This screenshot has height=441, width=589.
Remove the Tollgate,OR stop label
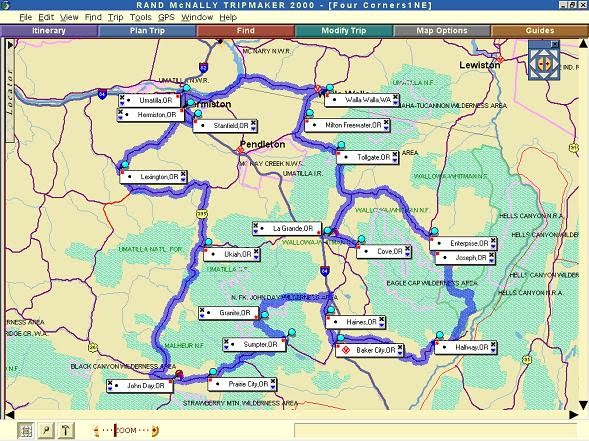point(395,154)
